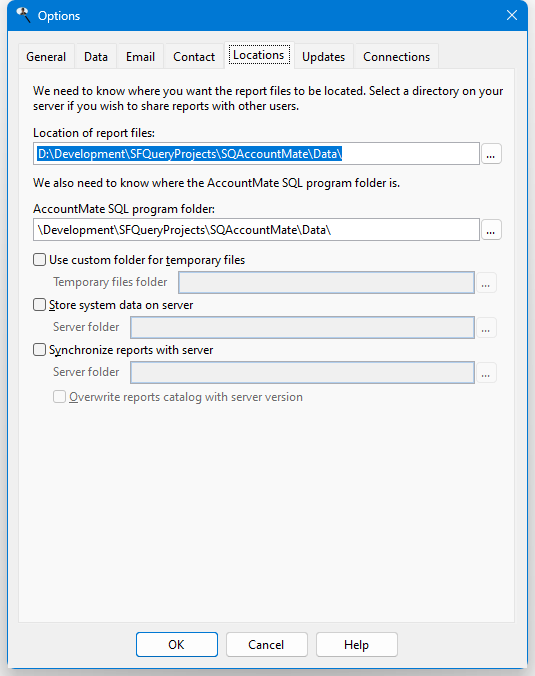
Task: Go to the Email tab
Action: 140,56
